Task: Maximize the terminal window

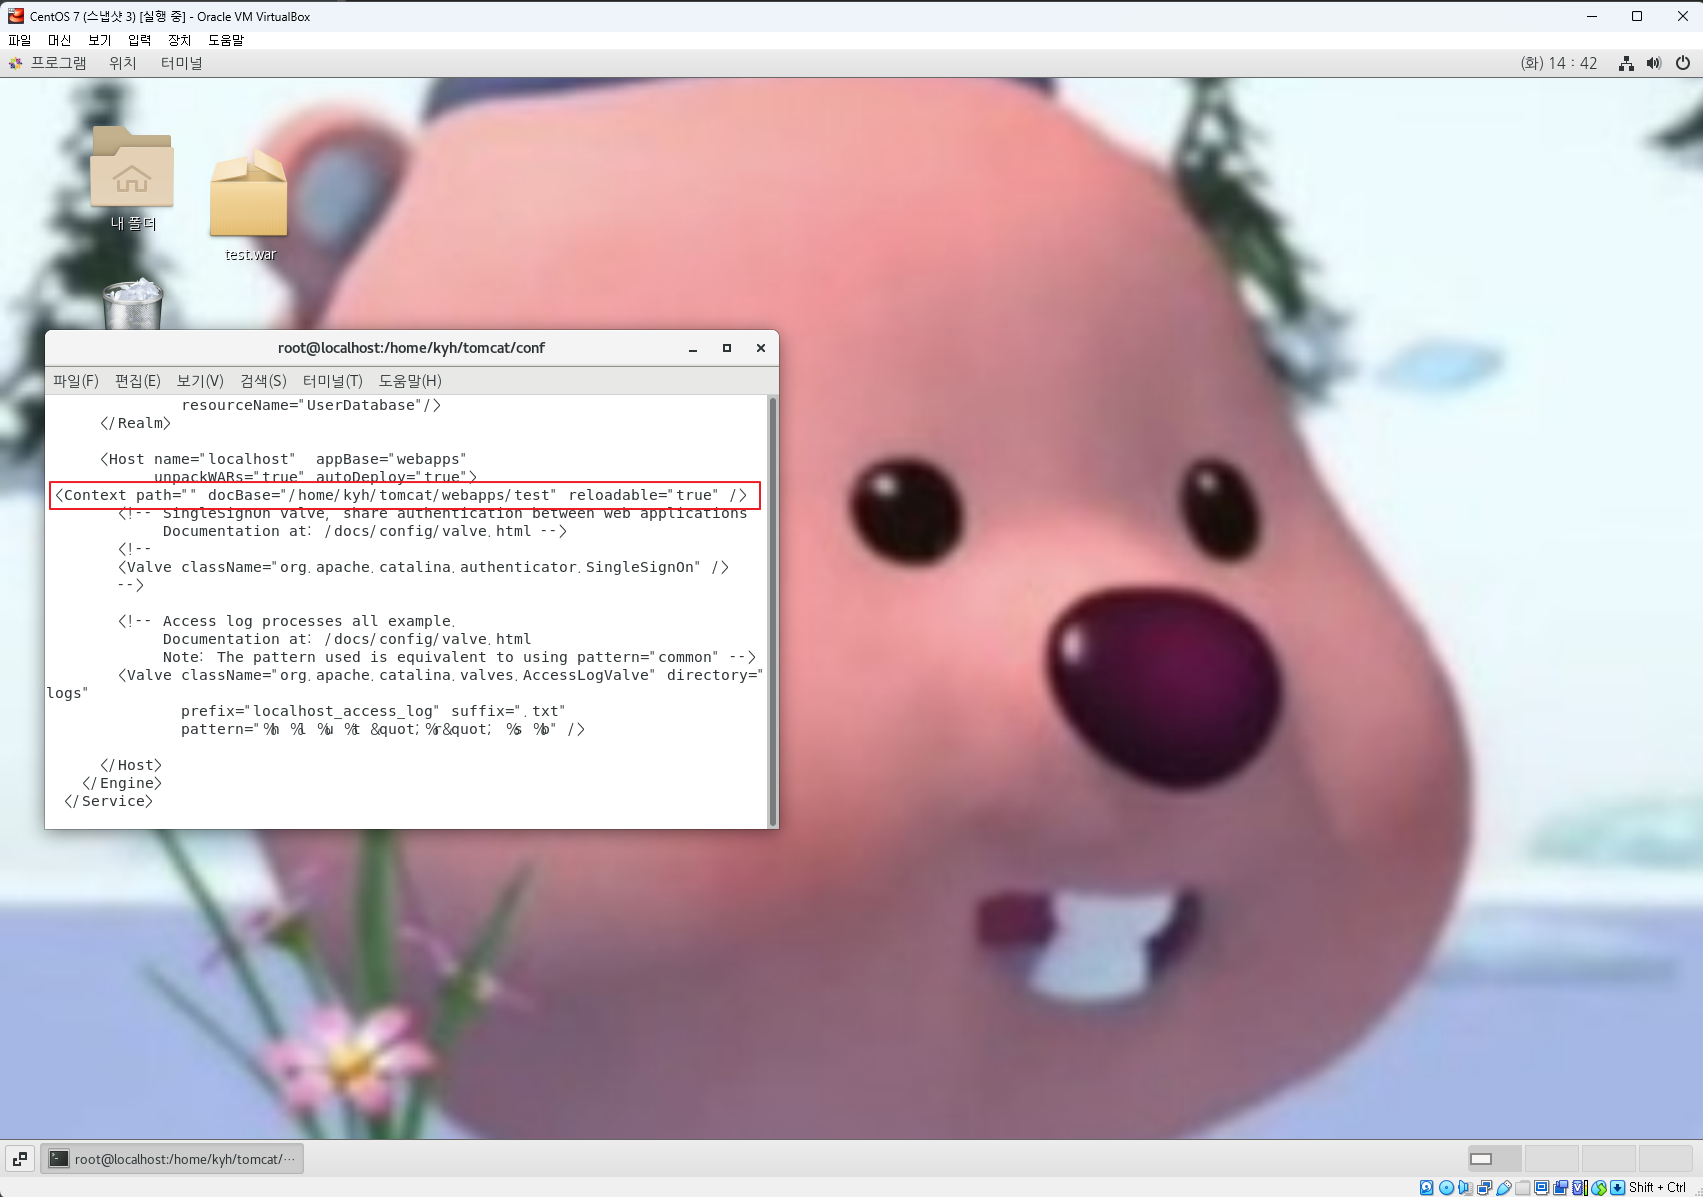Action: (x=727, y=348)
